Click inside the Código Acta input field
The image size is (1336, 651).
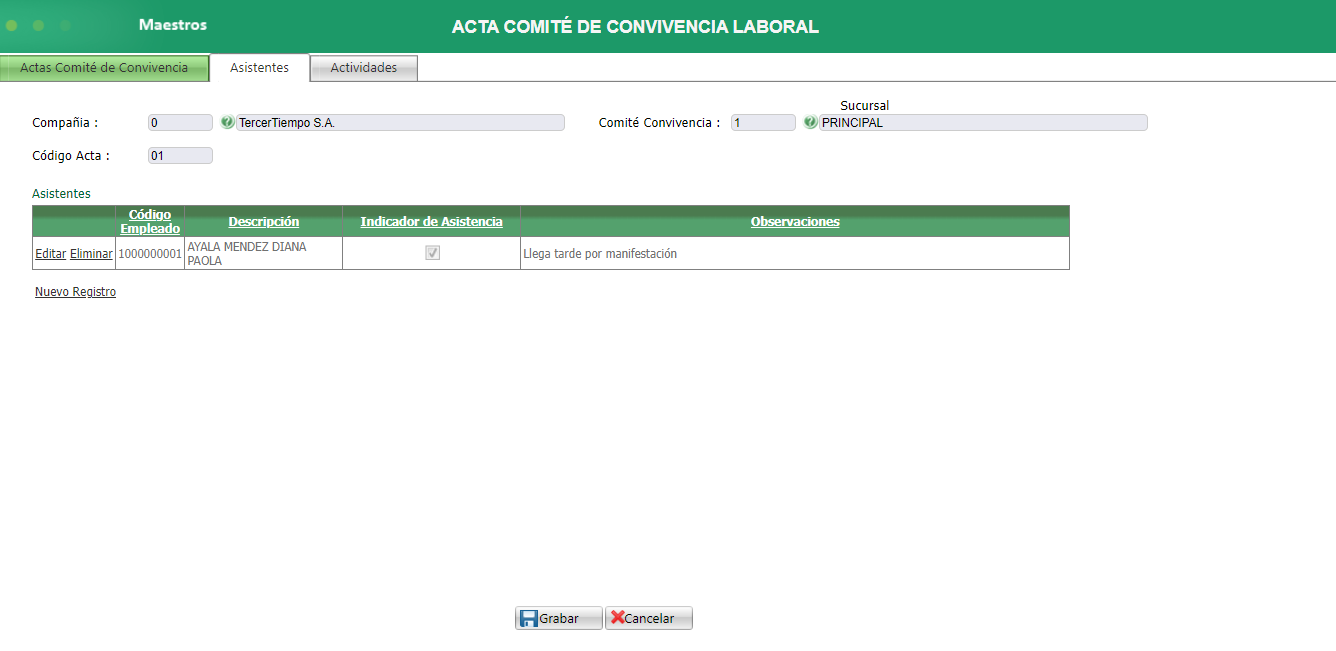pyautogui.click(x=179, y=155)
